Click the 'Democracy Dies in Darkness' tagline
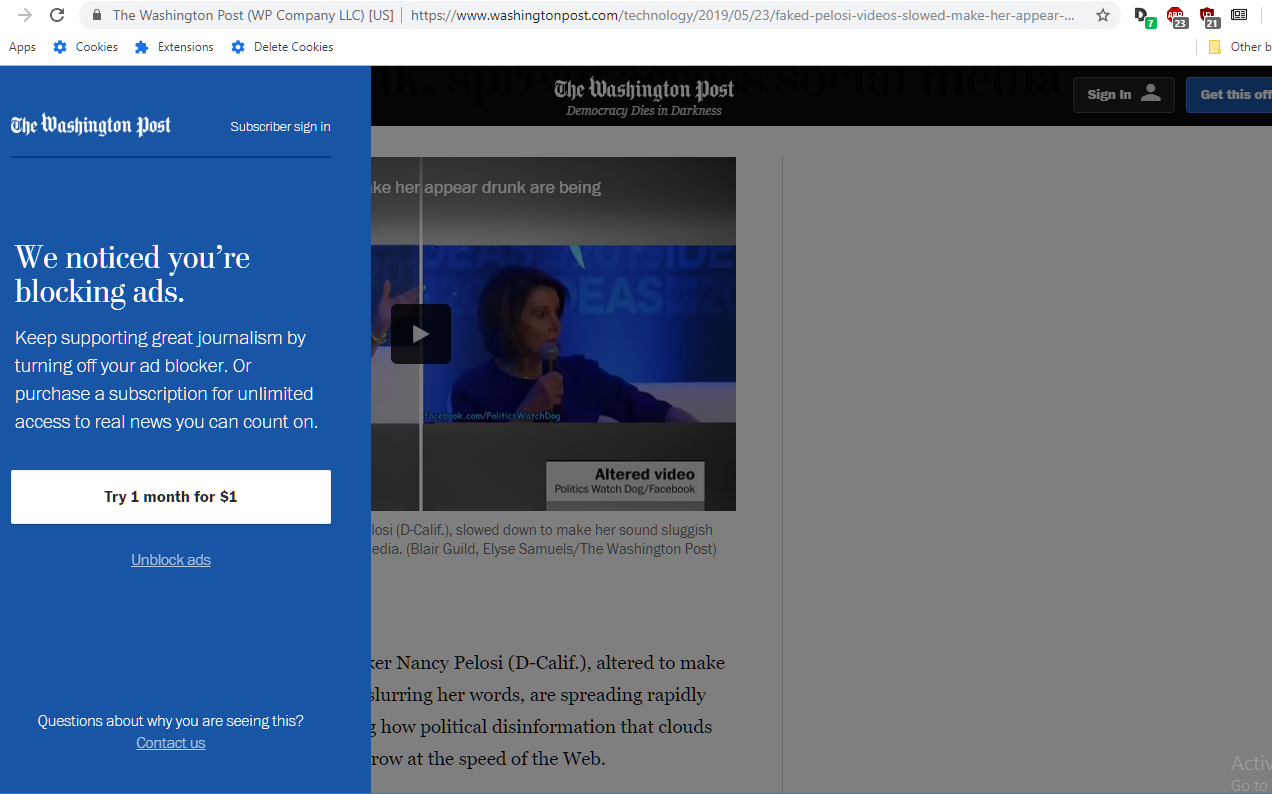This screenshot has width=1272, height=794. click(x=644, y=111)
